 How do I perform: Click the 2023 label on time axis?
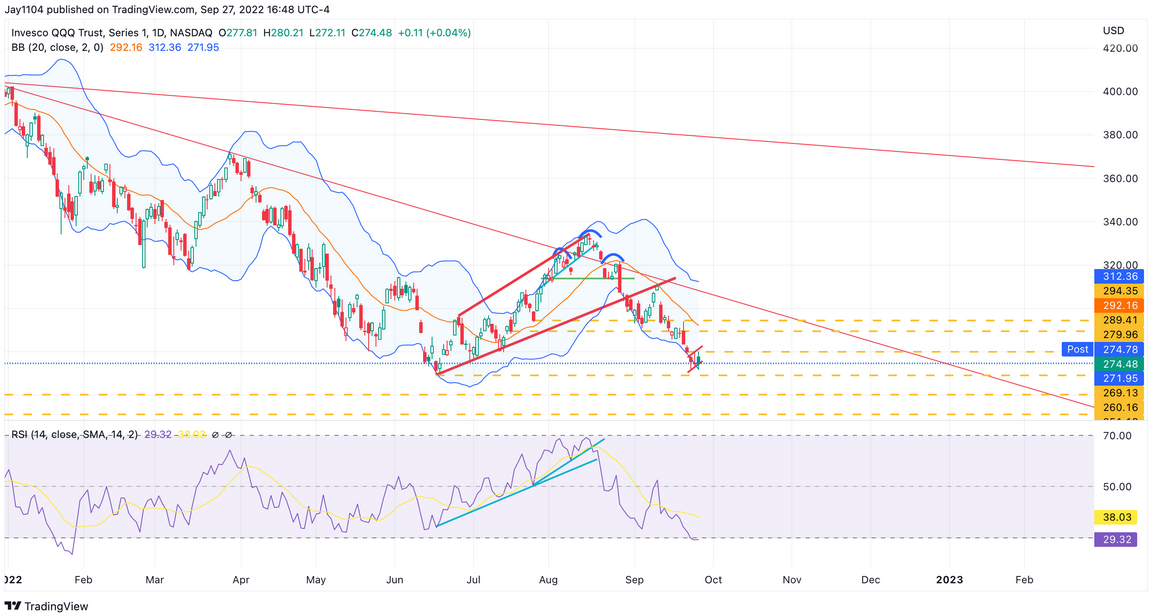pos(950,580)
